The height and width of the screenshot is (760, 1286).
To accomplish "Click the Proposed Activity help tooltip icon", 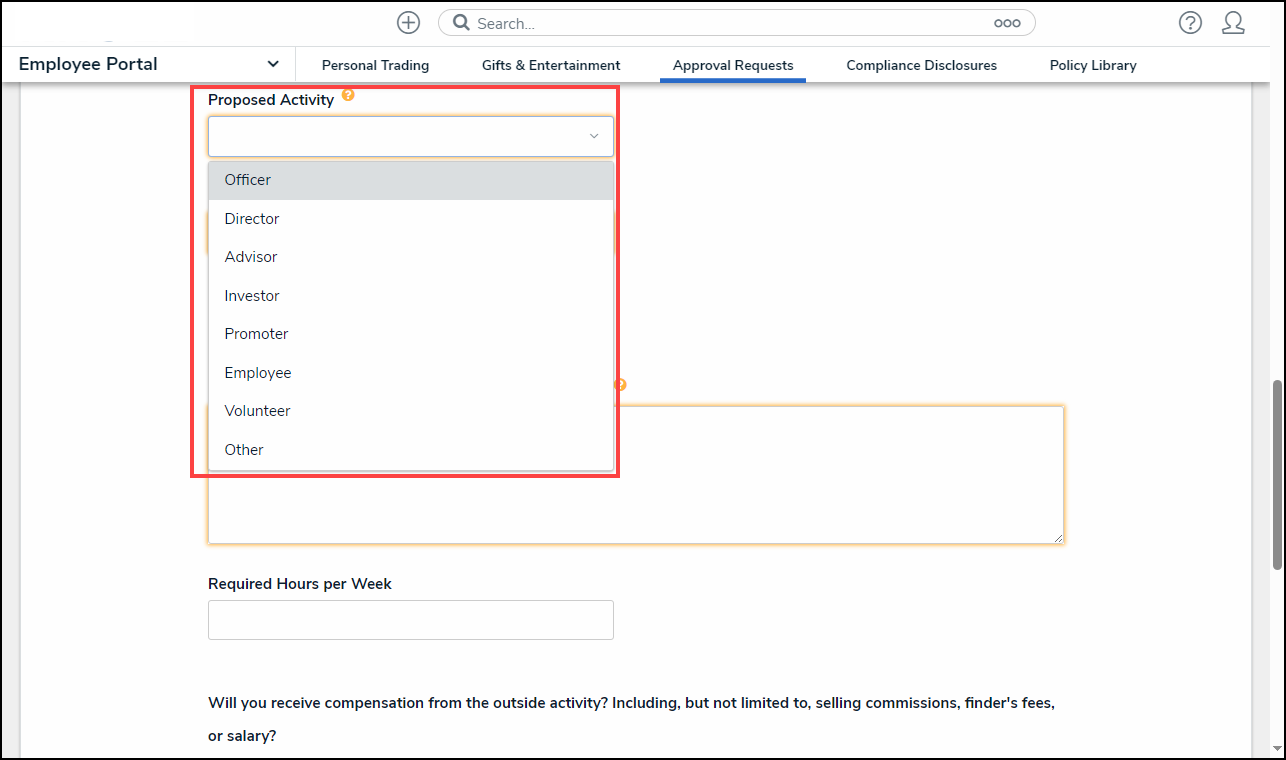I will 348,95.
